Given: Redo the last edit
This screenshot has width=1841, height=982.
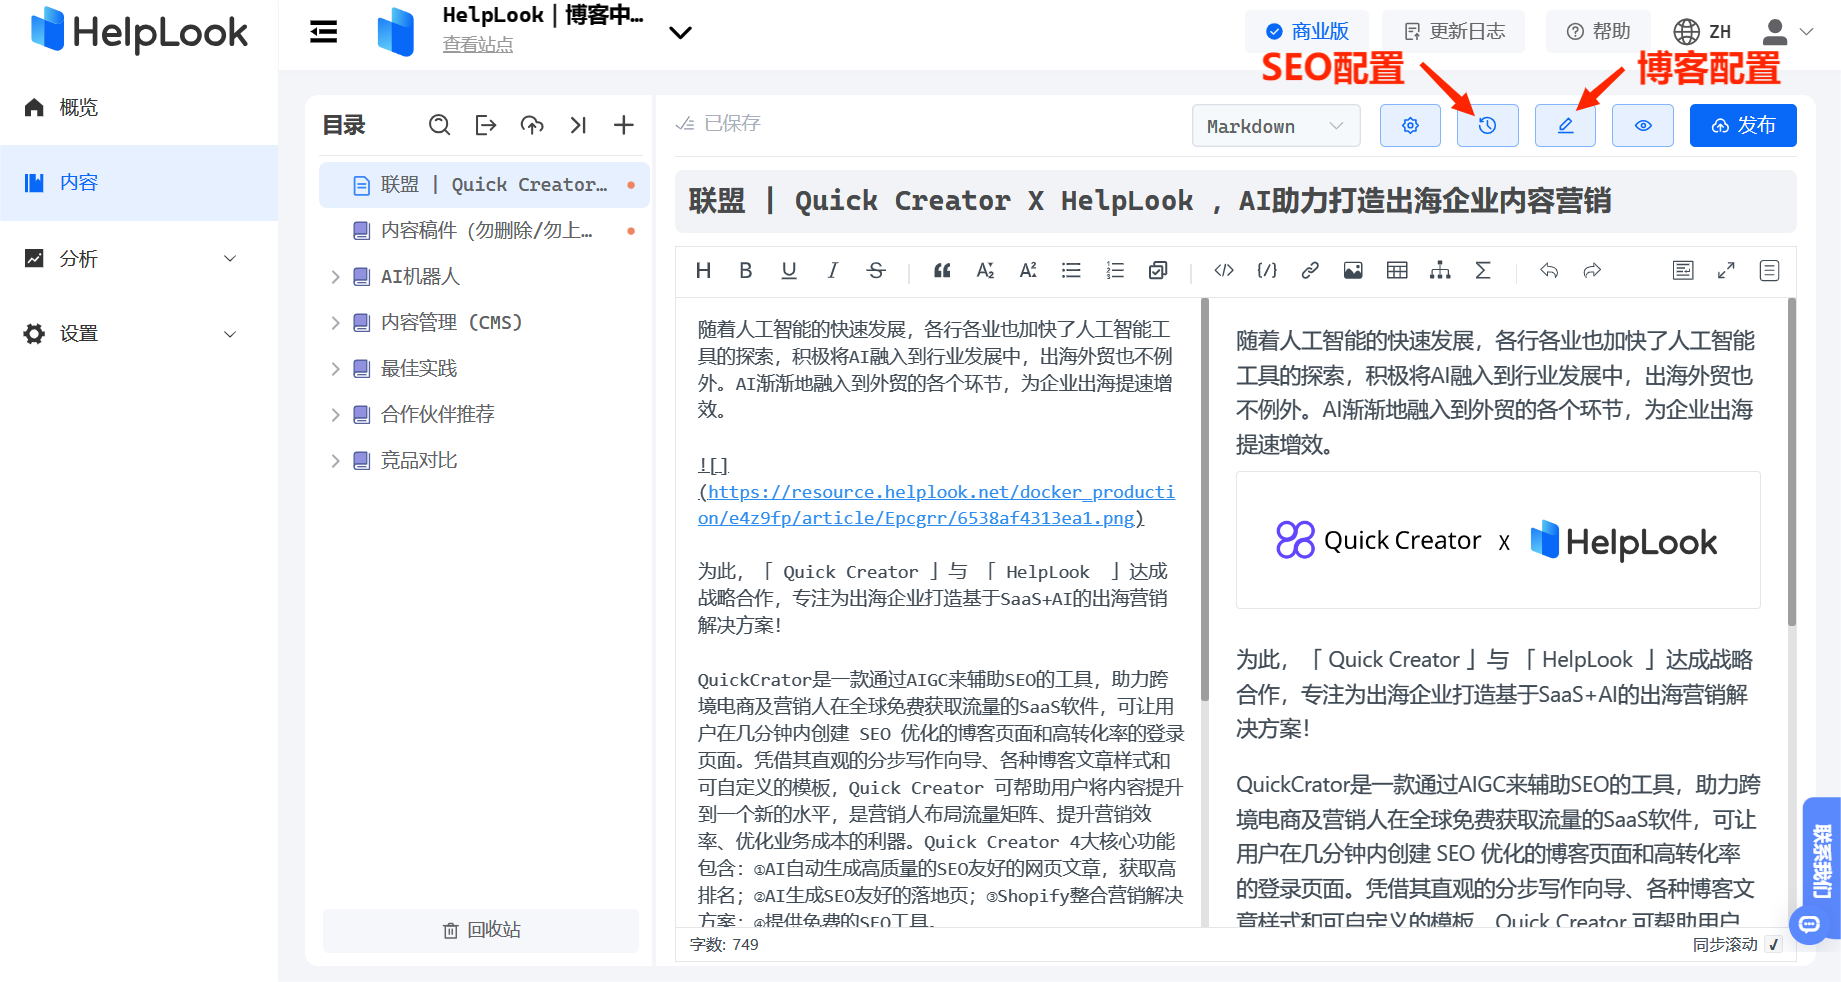Looking at the screenshot, I should point(1592,270).
